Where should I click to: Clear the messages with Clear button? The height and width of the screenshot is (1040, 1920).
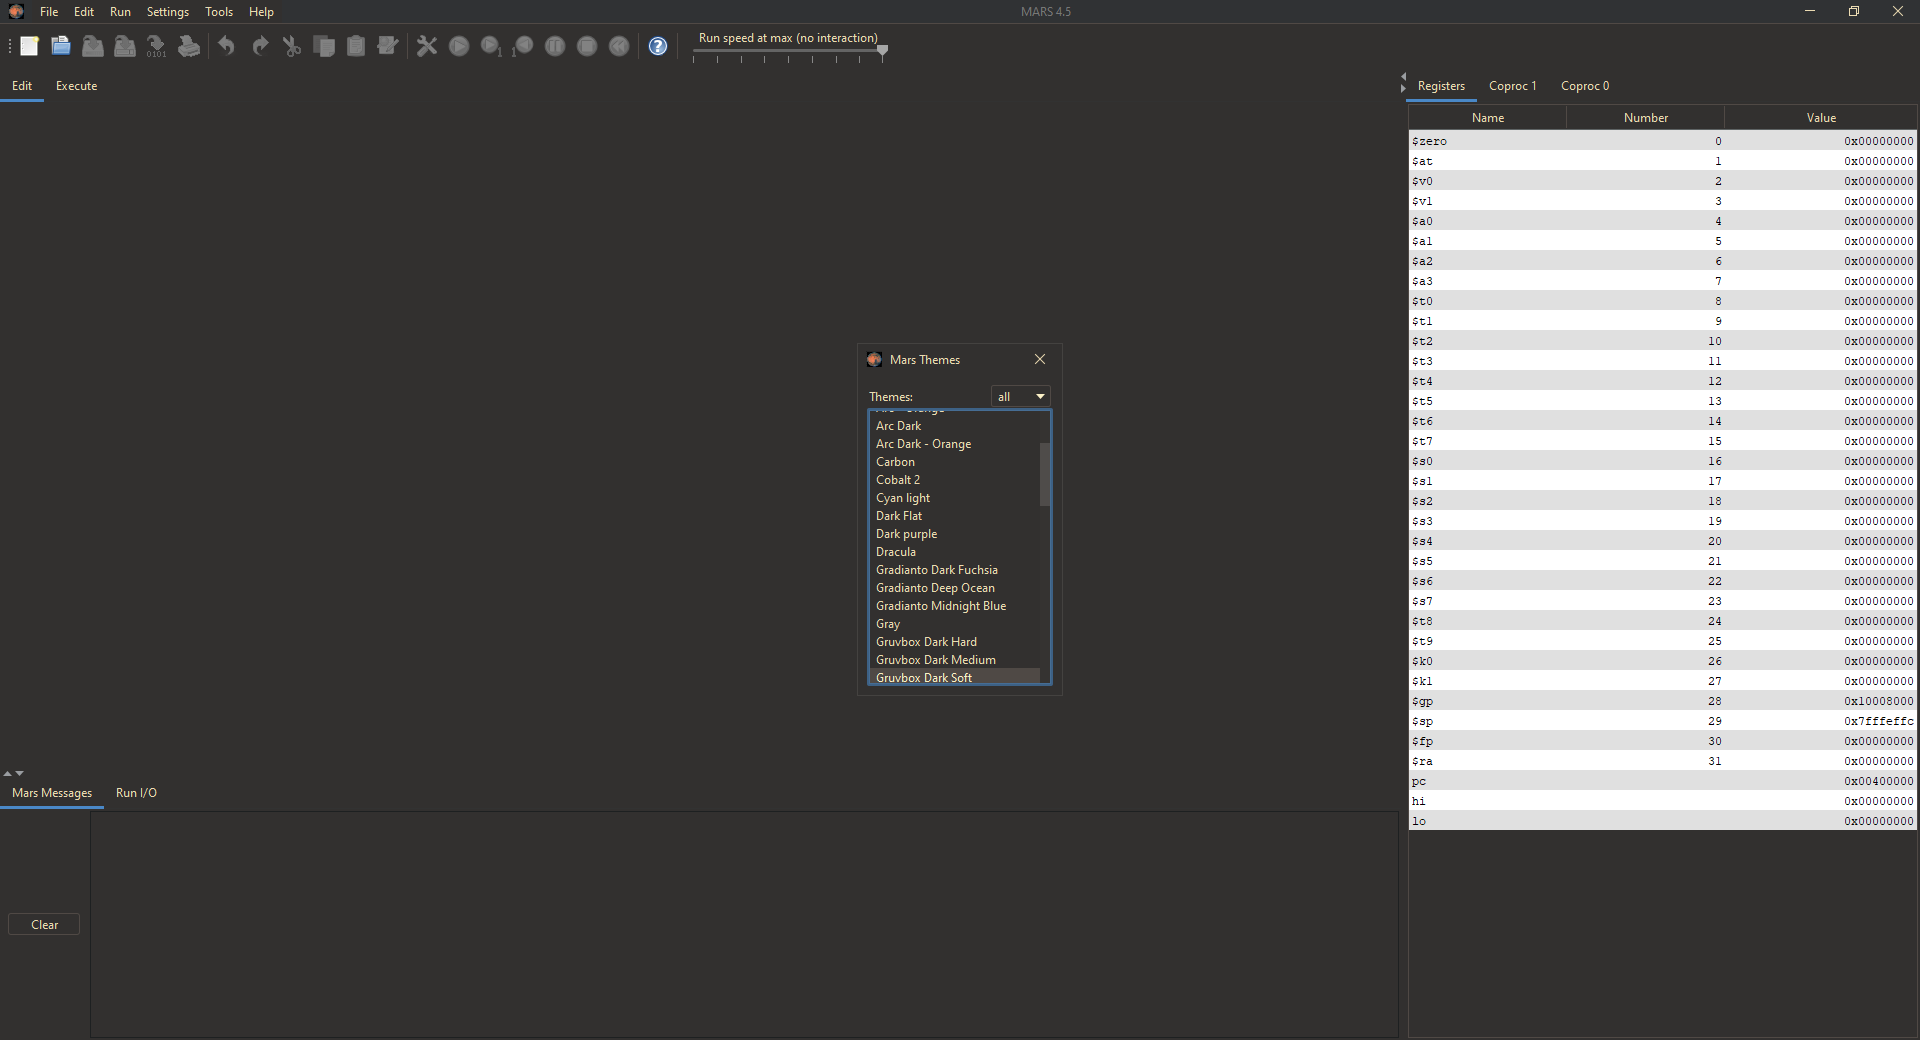44,925
